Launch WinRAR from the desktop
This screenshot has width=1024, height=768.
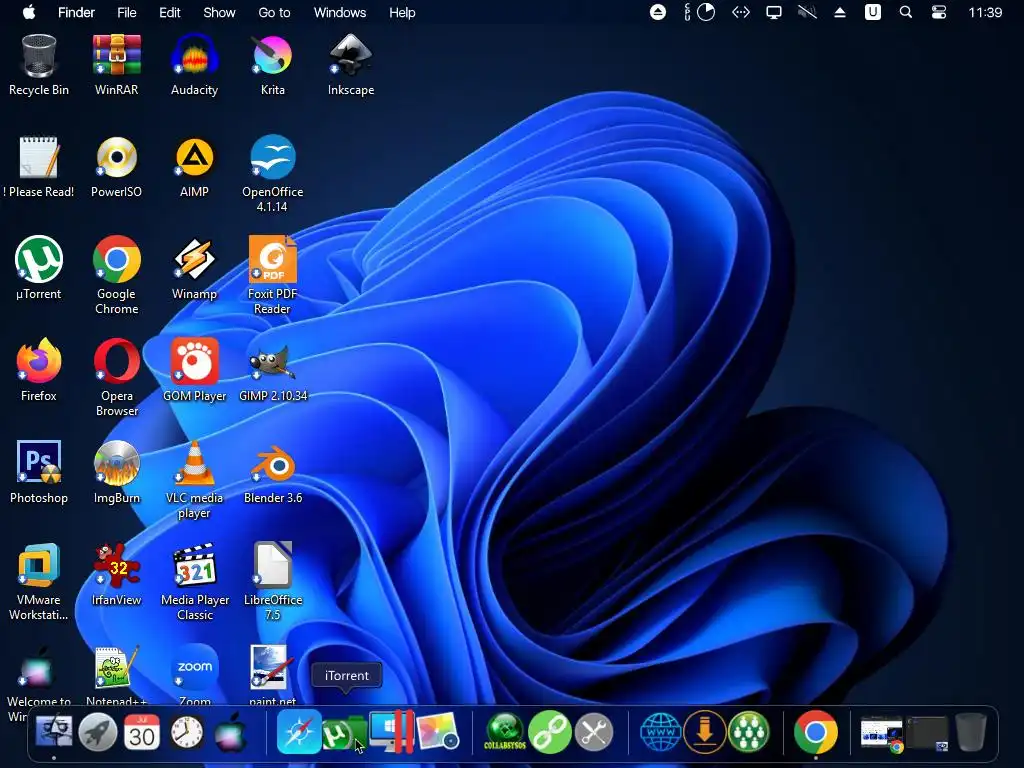(116, 65)
